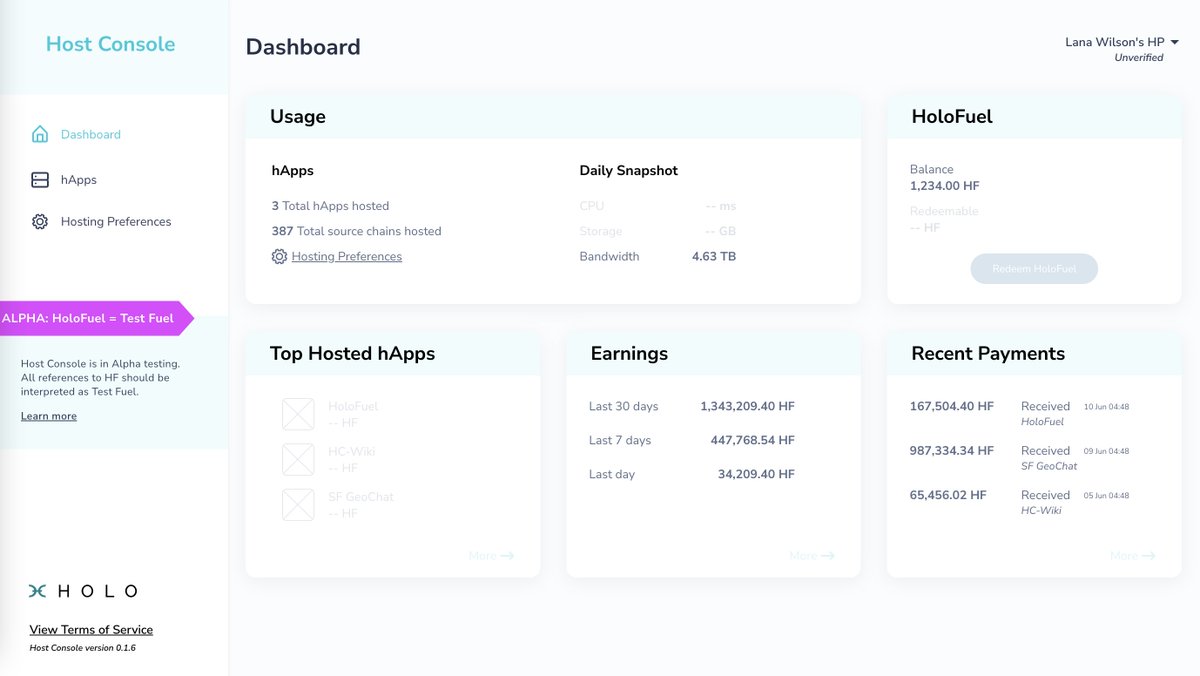
Task: Open hApps page from sidebar menu
Action: point(79,180)
